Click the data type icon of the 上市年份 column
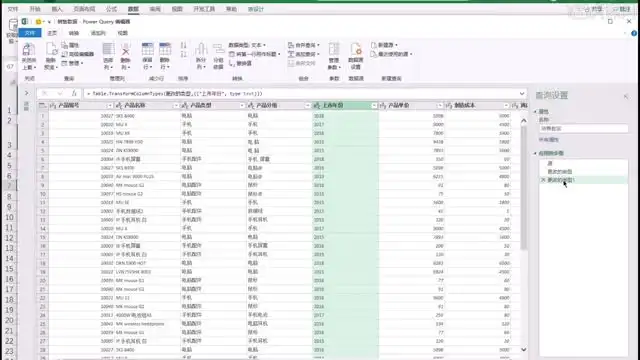This screenshot has width=640, height=360. pos(317,106)
